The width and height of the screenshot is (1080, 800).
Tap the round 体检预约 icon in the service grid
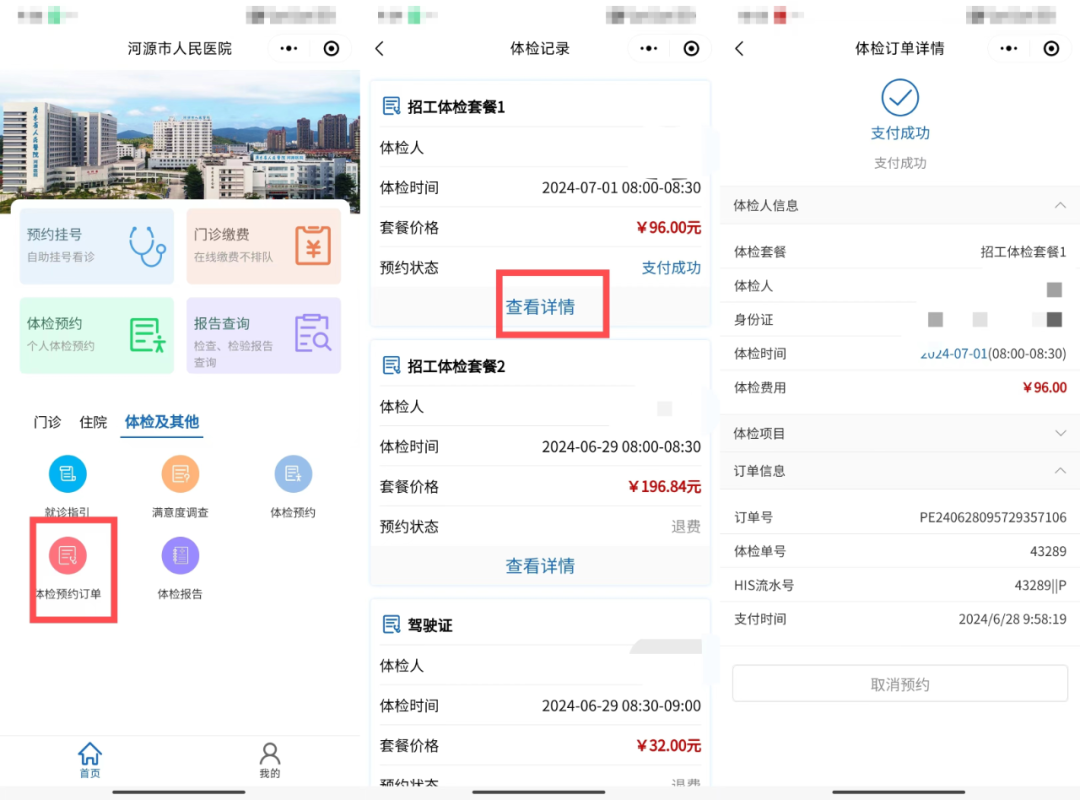point(293,474)
